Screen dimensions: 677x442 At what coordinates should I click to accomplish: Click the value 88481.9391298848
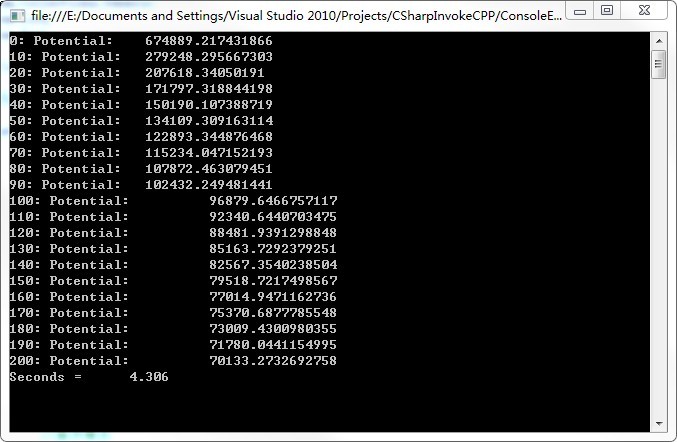coord(273,232)
